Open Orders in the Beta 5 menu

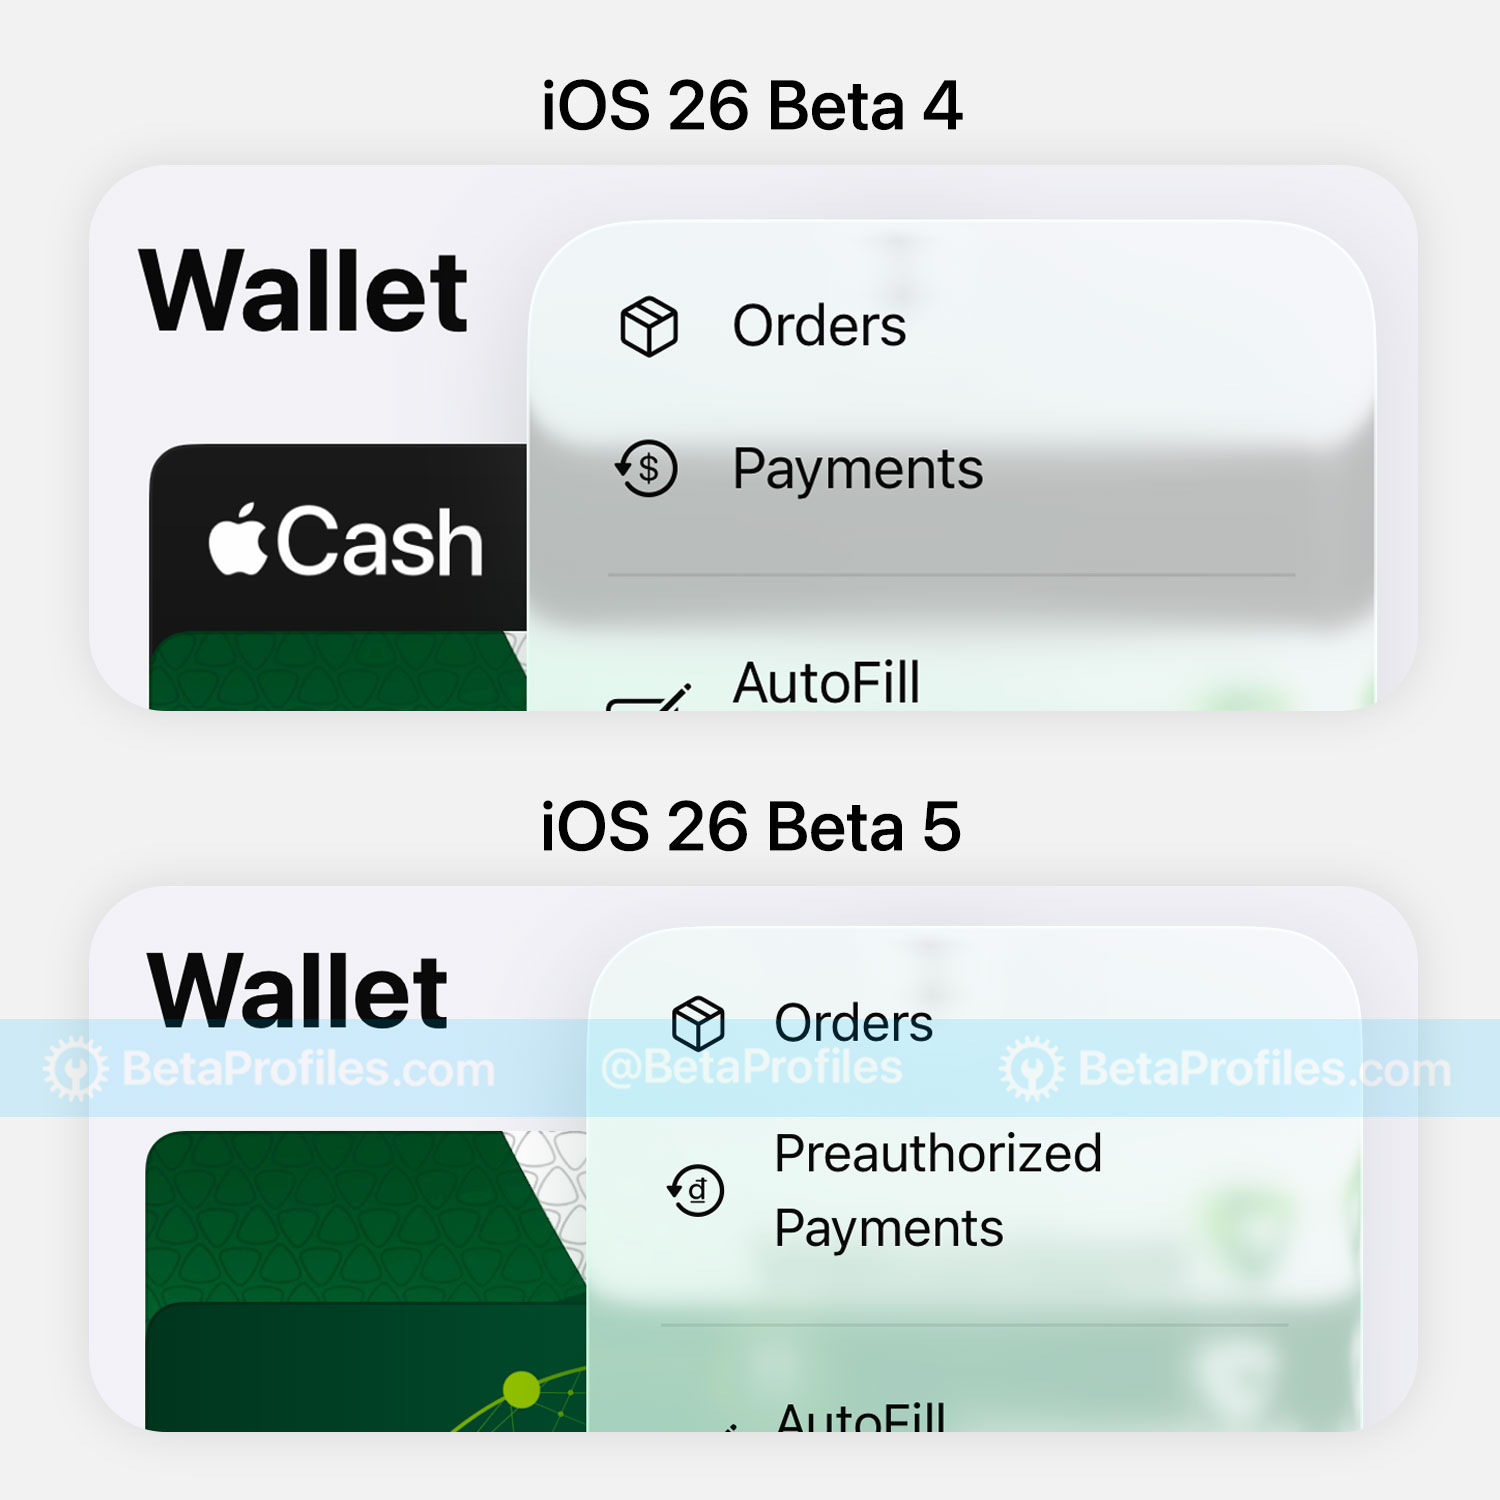[853, 1023]
